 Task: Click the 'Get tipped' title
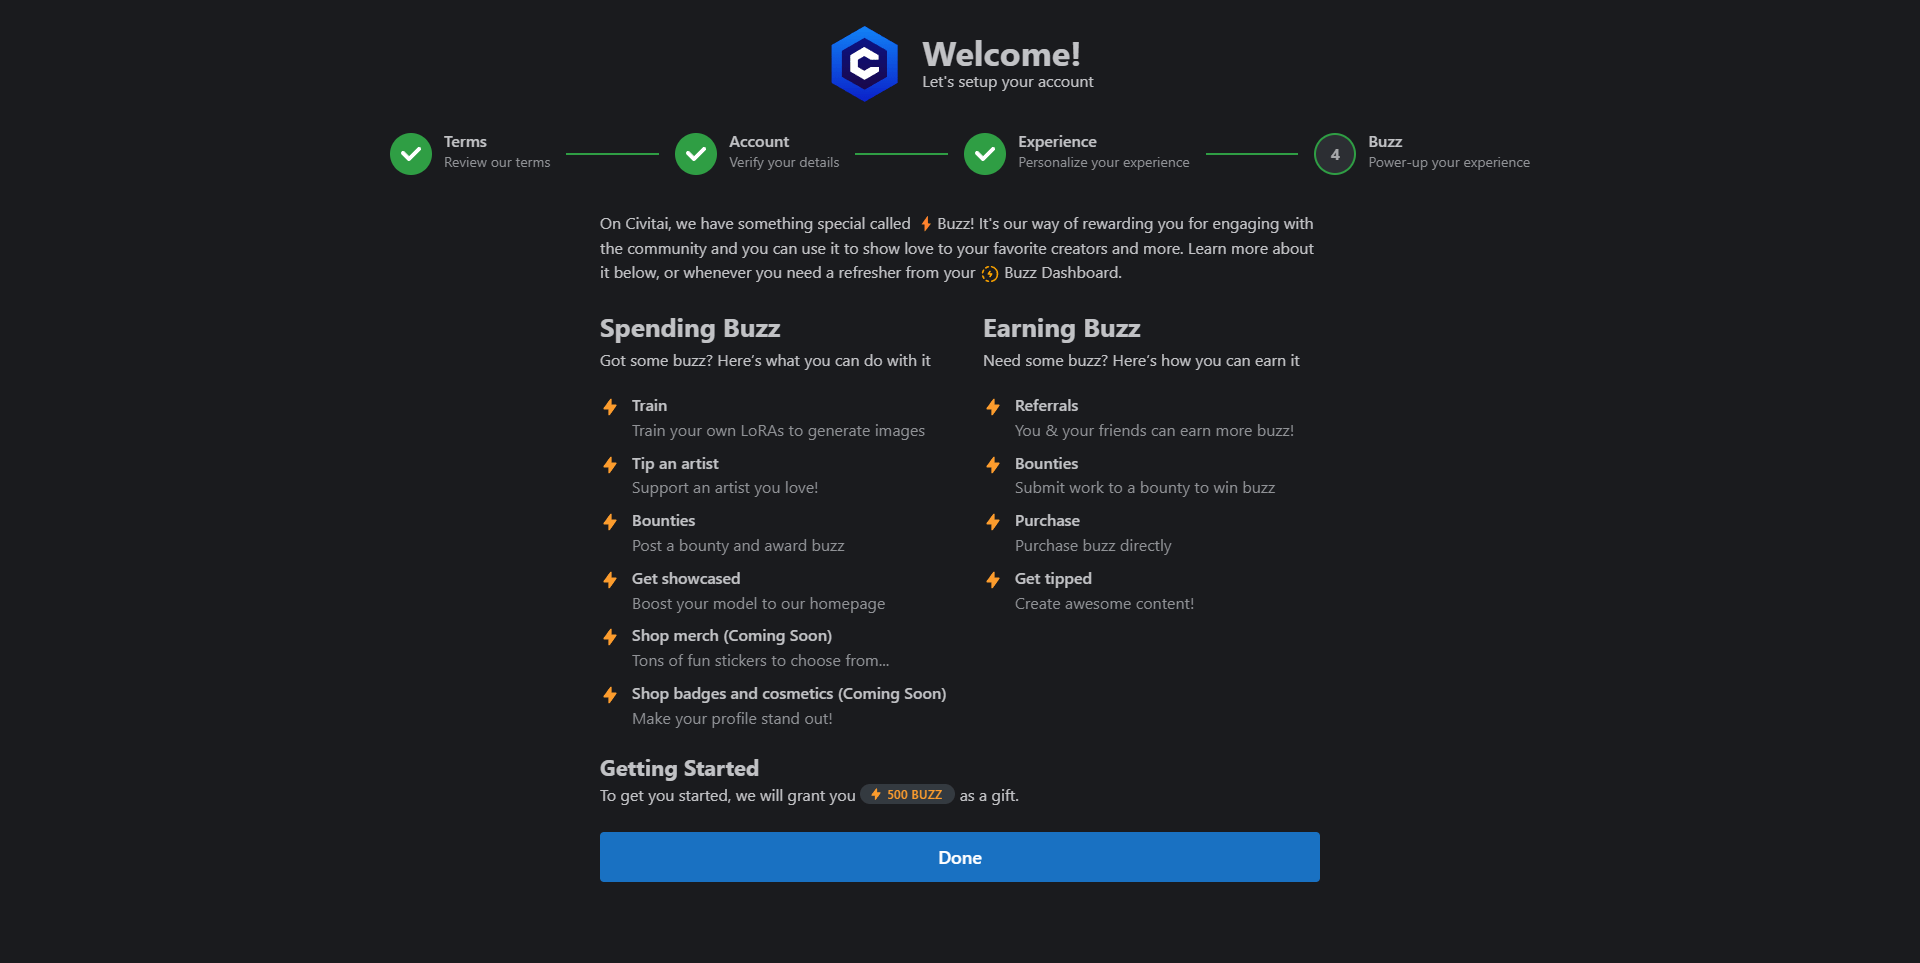click(x=1053, y=579)
